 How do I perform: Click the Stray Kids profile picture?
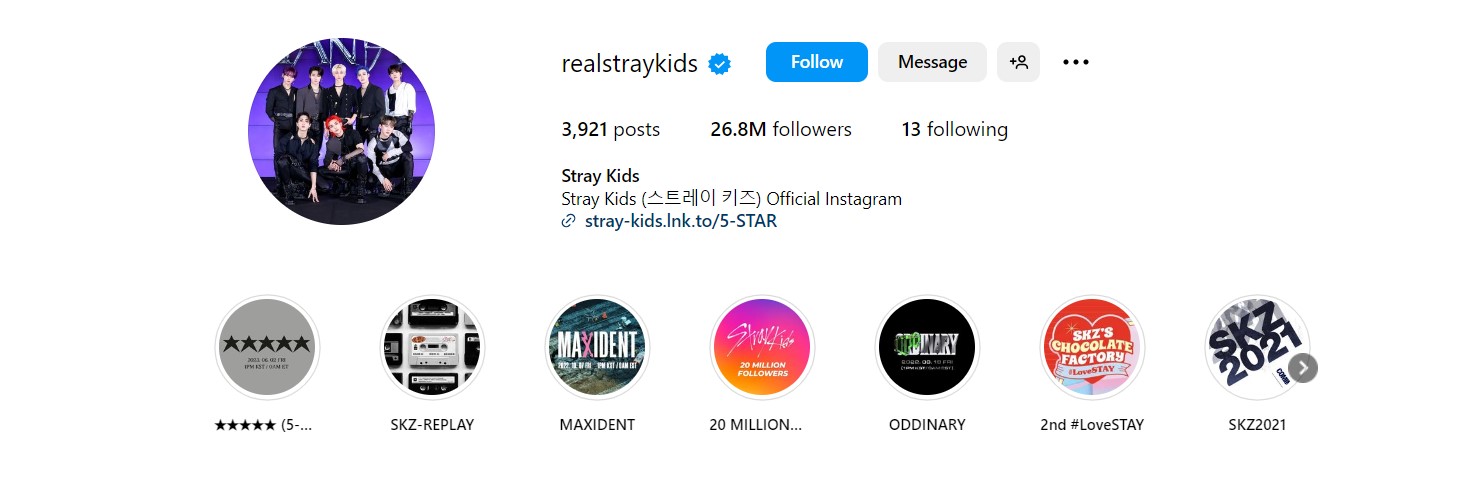click(x=341, y=131)
